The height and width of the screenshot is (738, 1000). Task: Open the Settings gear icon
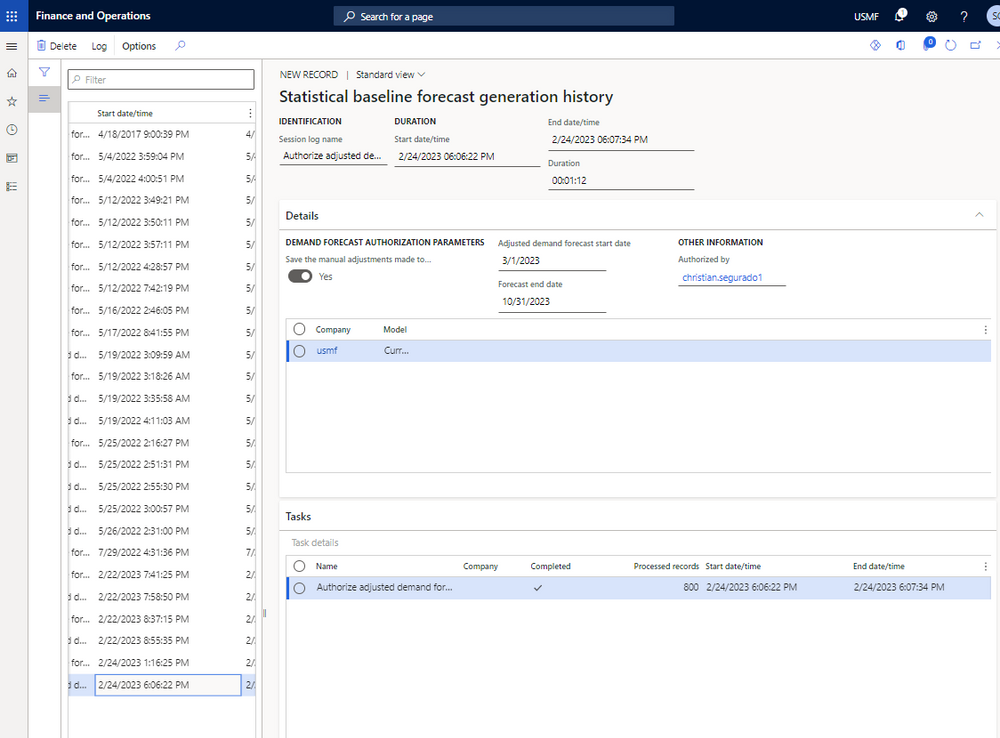pos(932,16)
